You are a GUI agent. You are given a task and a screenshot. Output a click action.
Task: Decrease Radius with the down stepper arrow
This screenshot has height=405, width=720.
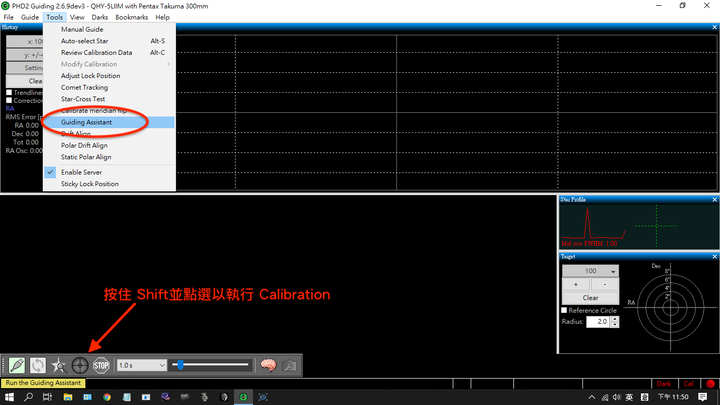coord(615,324)
